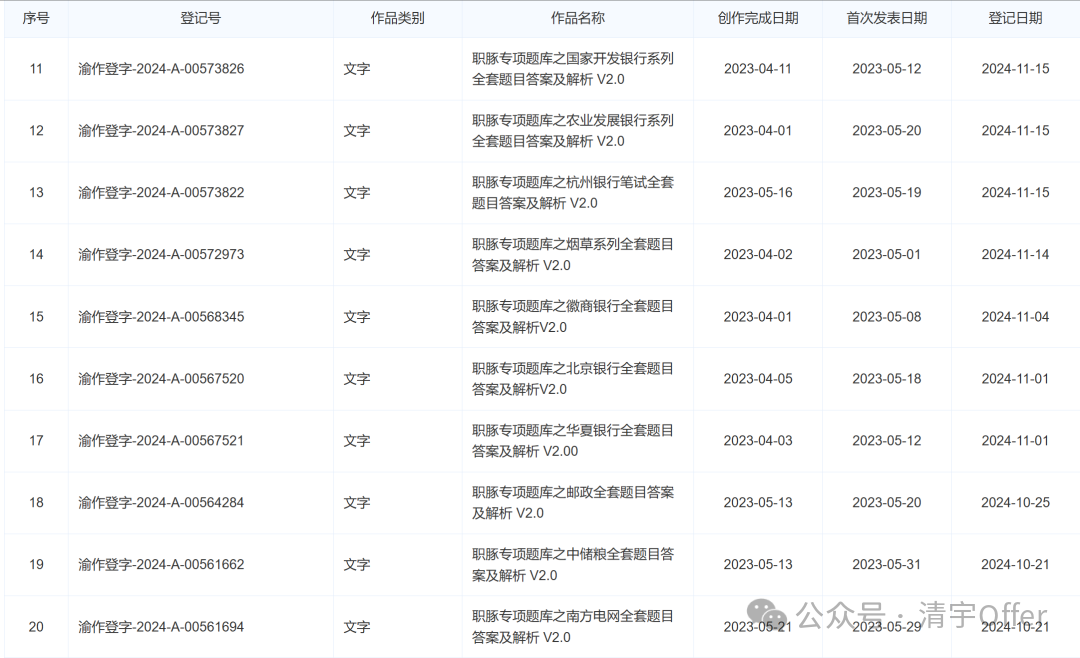The height and width of the screenshot is (658, 1080).
Task: Click sequence number 18
Action: [x=36, y=503]
